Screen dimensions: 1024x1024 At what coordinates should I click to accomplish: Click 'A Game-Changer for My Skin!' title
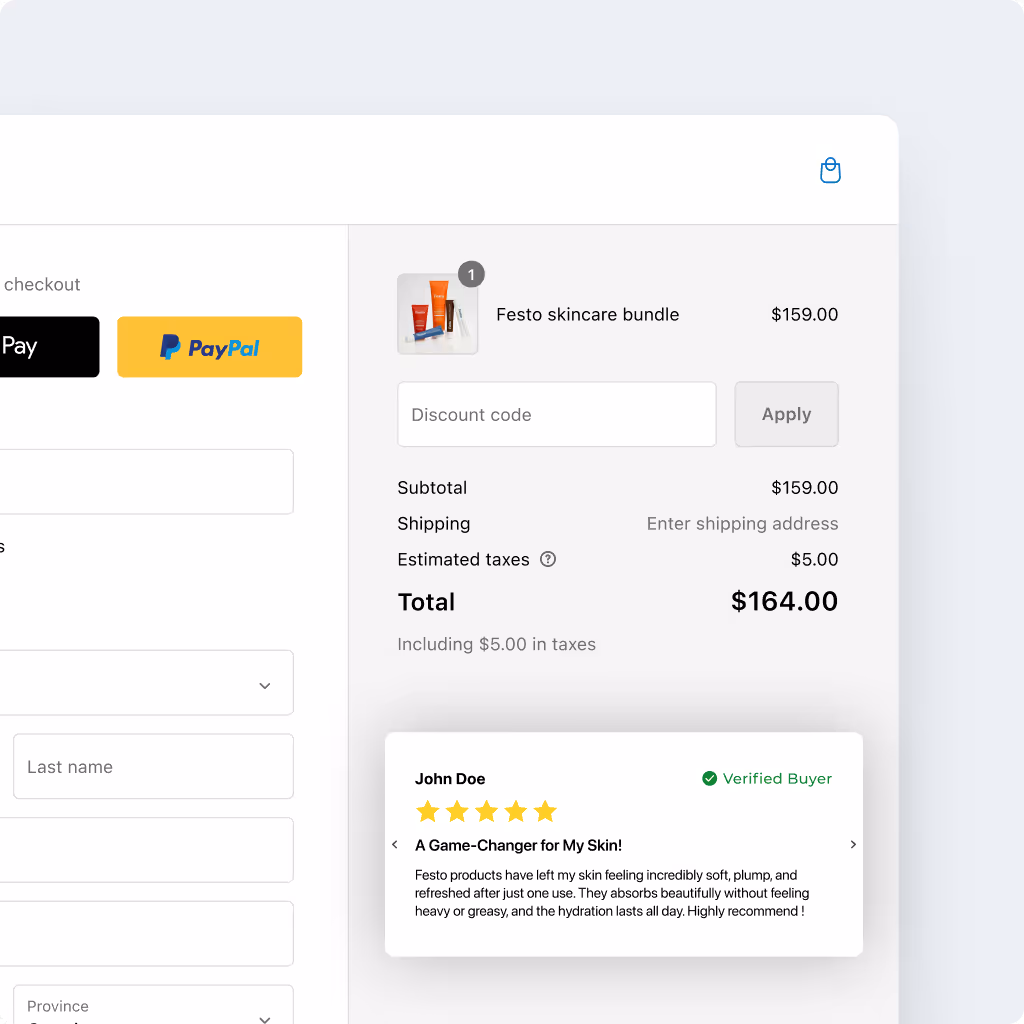tap(519, 846)
